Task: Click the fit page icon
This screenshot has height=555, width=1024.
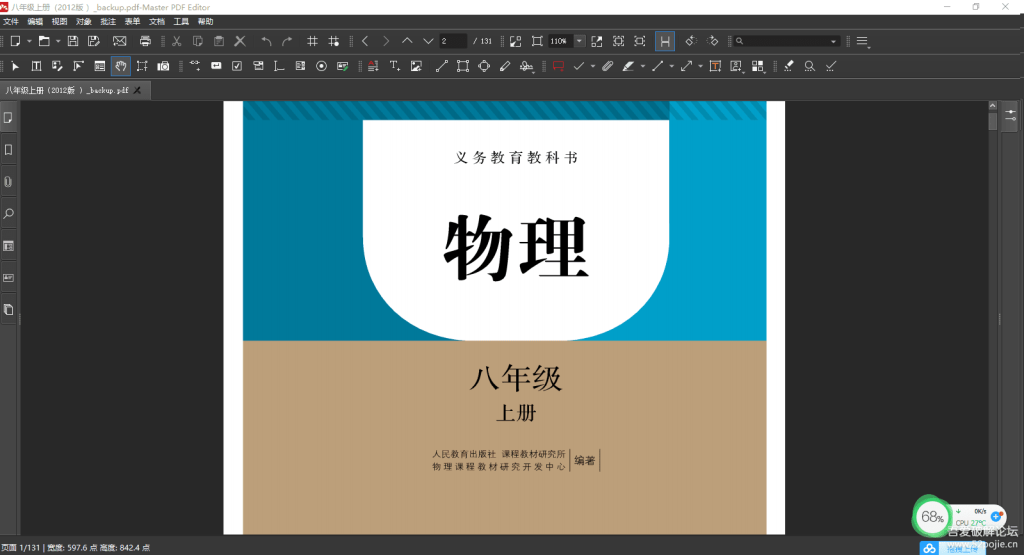Action: tap(618, 41)
